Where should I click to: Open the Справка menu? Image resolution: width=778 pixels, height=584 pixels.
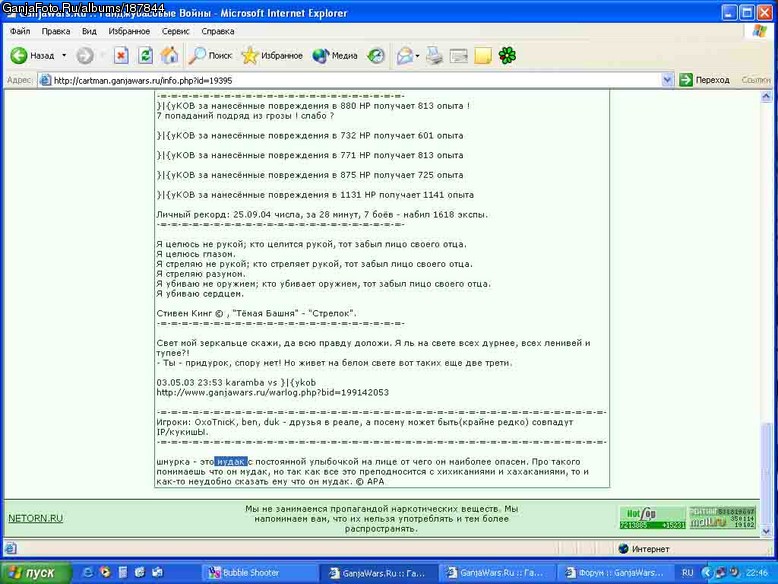(218, 31)
